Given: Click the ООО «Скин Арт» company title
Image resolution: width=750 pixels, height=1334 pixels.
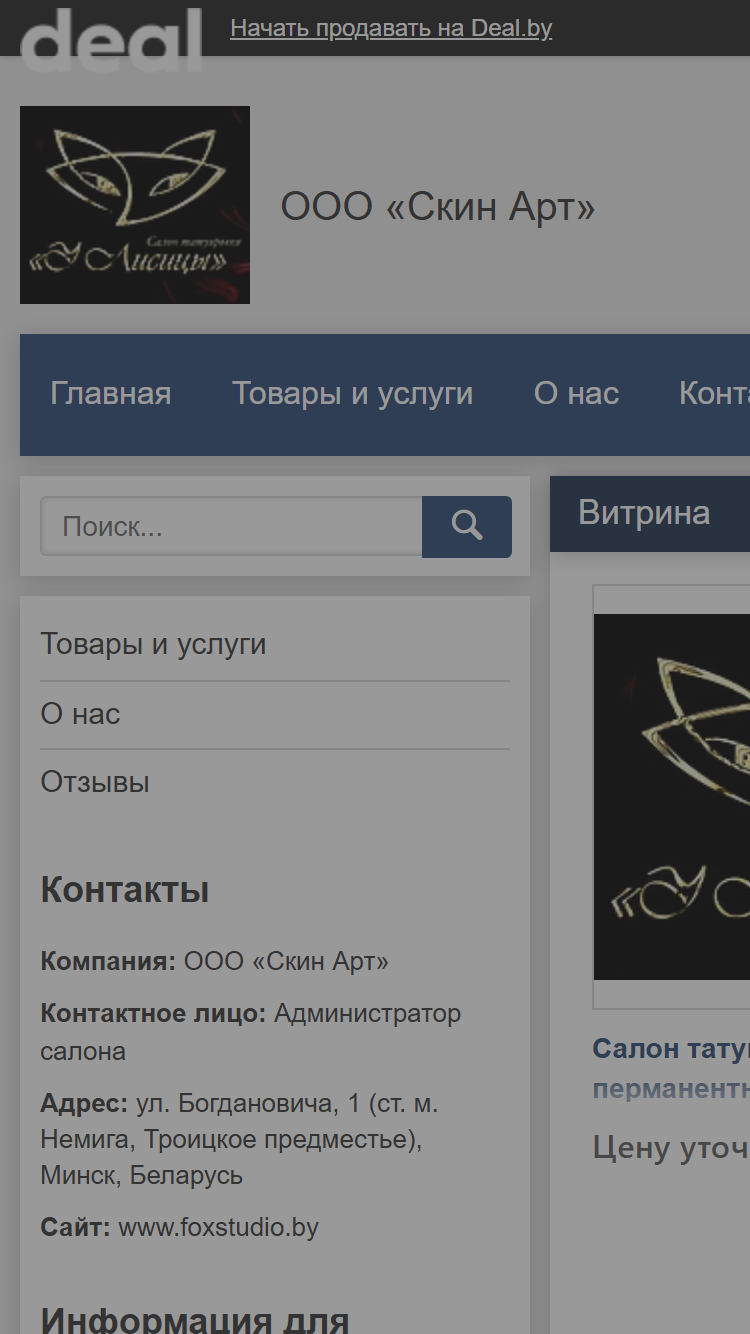Looking at the screenshot, I should tap(438, 207).
